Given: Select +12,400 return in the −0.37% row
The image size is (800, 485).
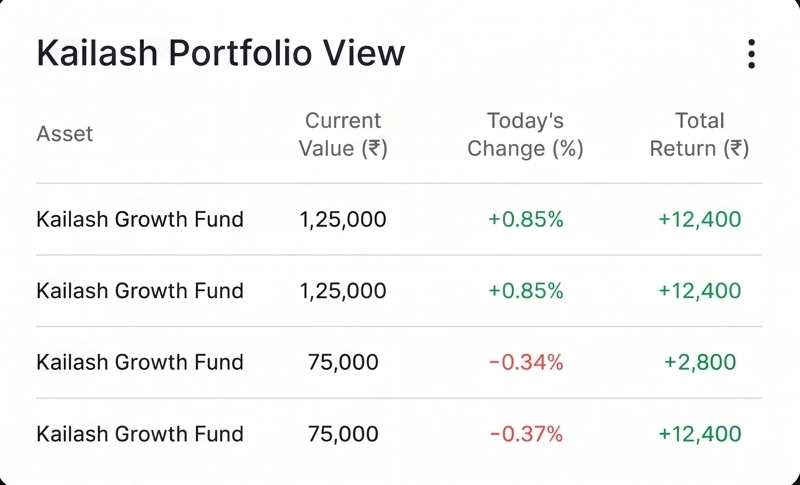Looking at the screenshot, I should click(x=700, y=434).
